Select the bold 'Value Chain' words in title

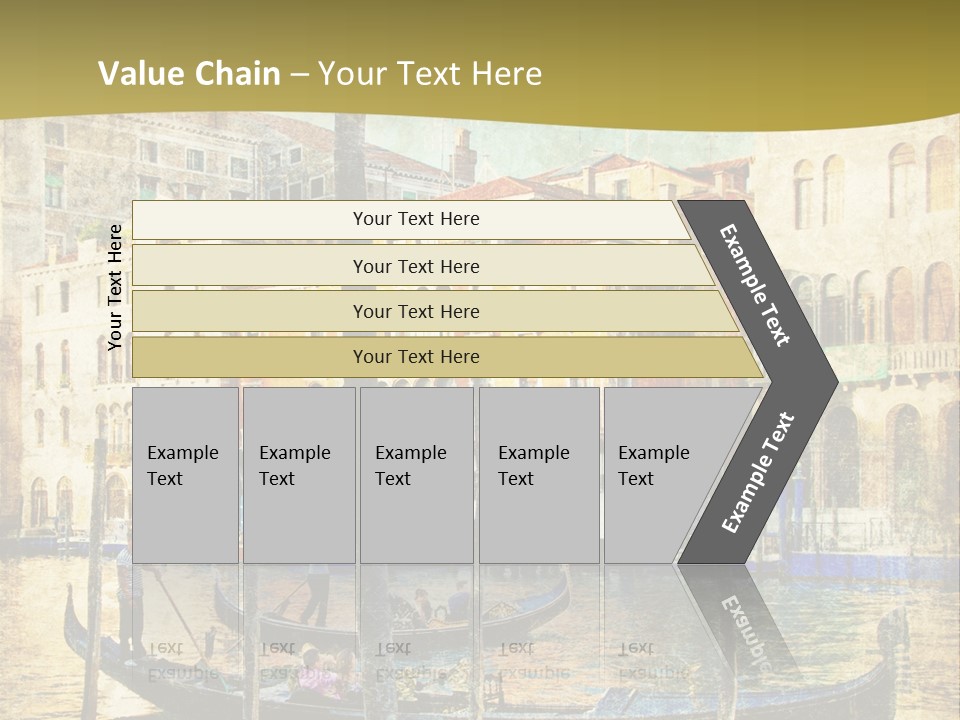tap(189, 73)
